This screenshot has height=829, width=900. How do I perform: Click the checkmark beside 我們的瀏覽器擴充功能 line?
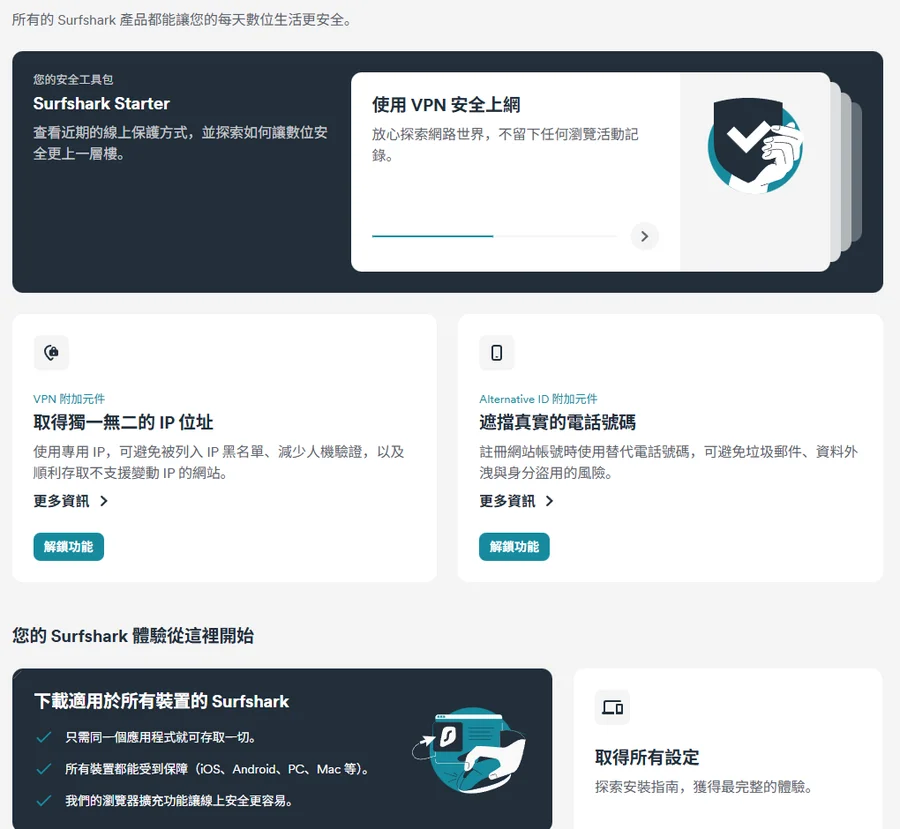coord(43,801)
